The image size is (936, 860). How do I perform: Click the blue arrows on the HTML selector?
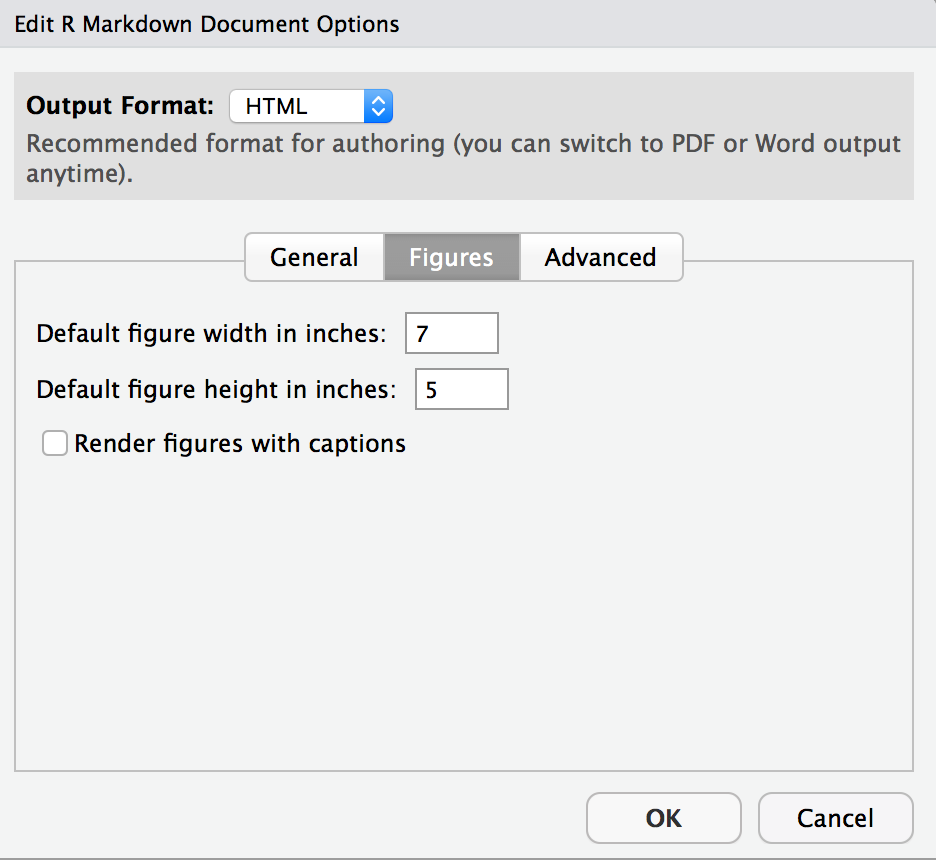tap(378, 106)
